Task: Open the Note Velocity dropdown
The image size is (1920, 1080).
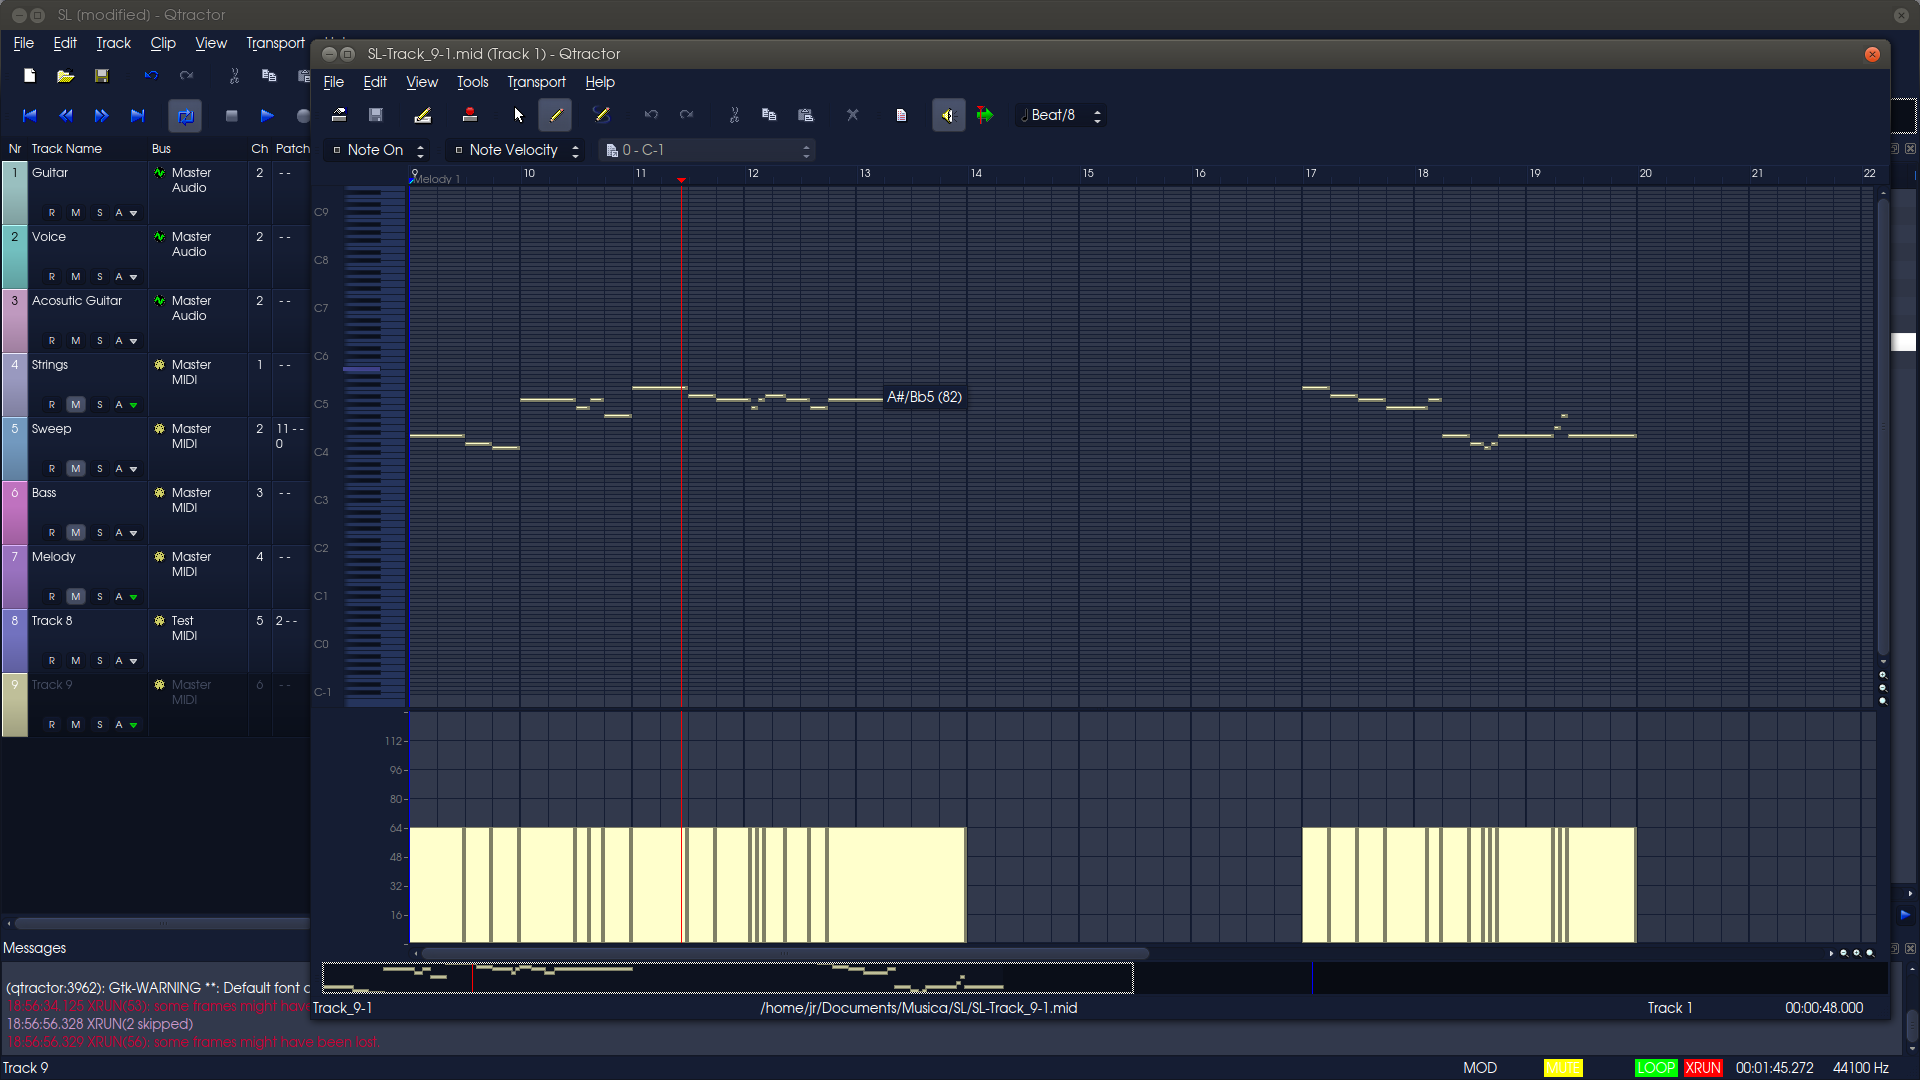Action: click(x=516, y=150)
